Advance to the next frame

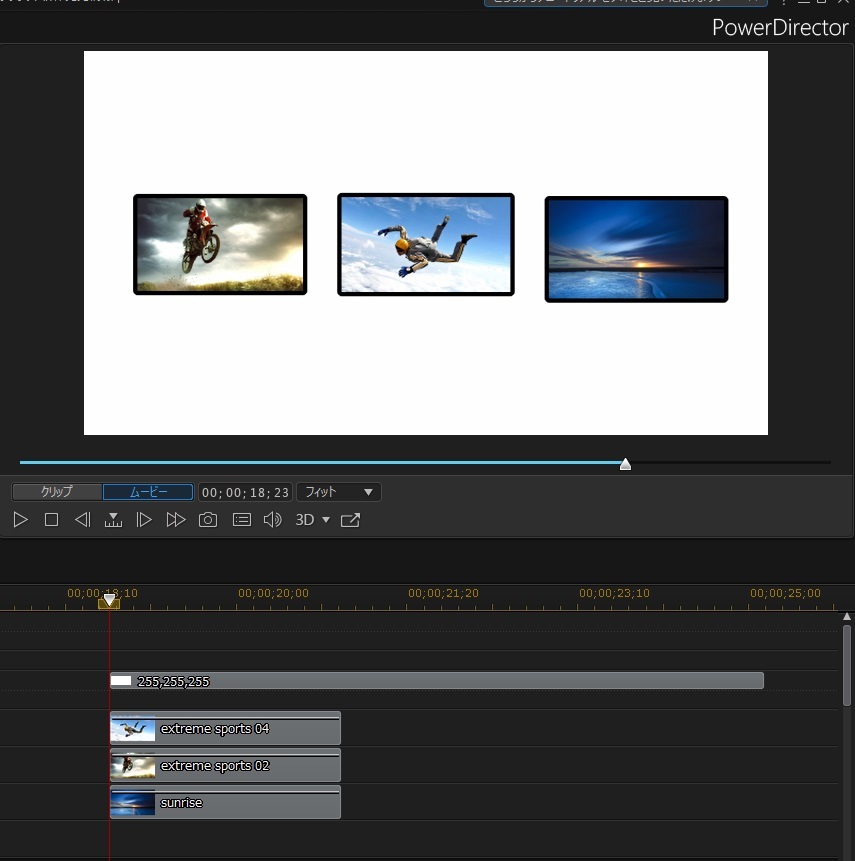[x=144, y=519]
